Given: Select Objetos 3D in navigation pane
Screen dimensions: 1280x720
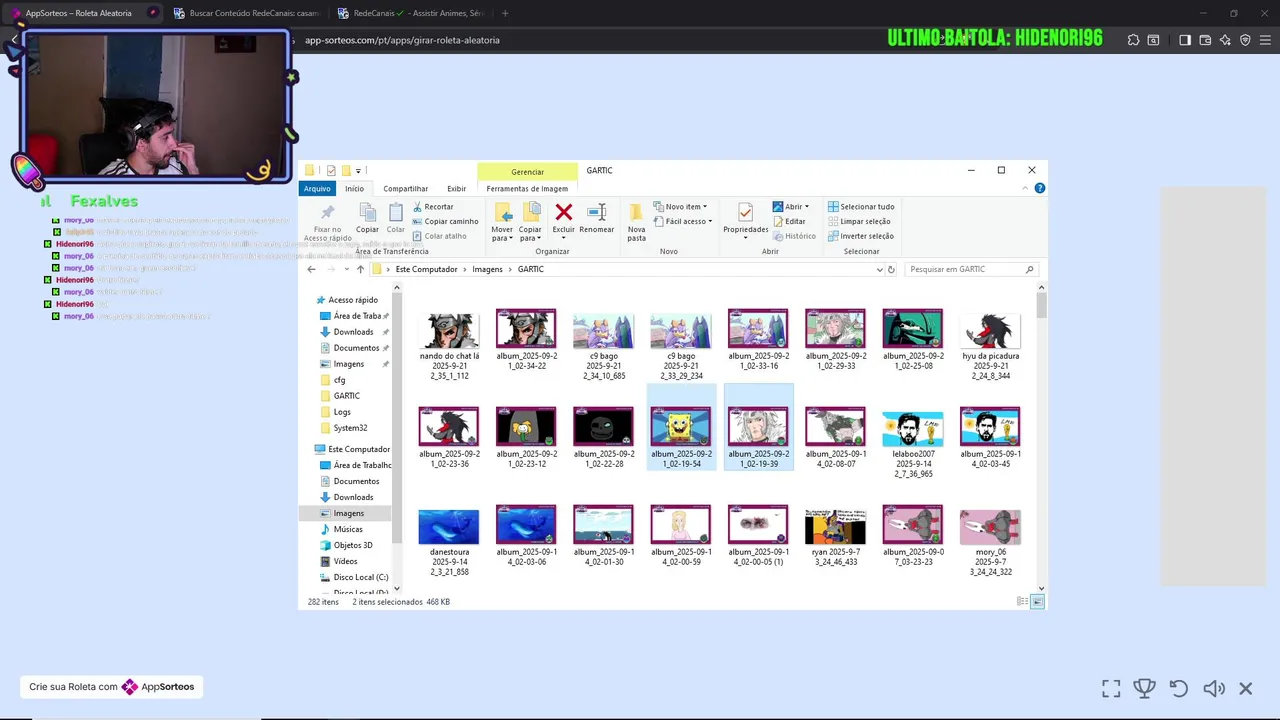Looking at the screenshot, I should coord(353,545).
